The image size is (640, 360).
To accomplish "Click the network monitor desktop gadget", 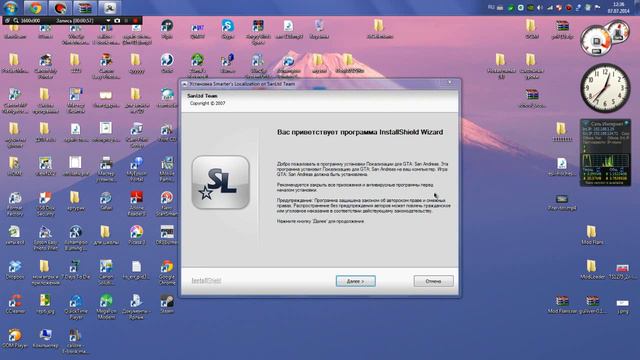I will point(605,153).
